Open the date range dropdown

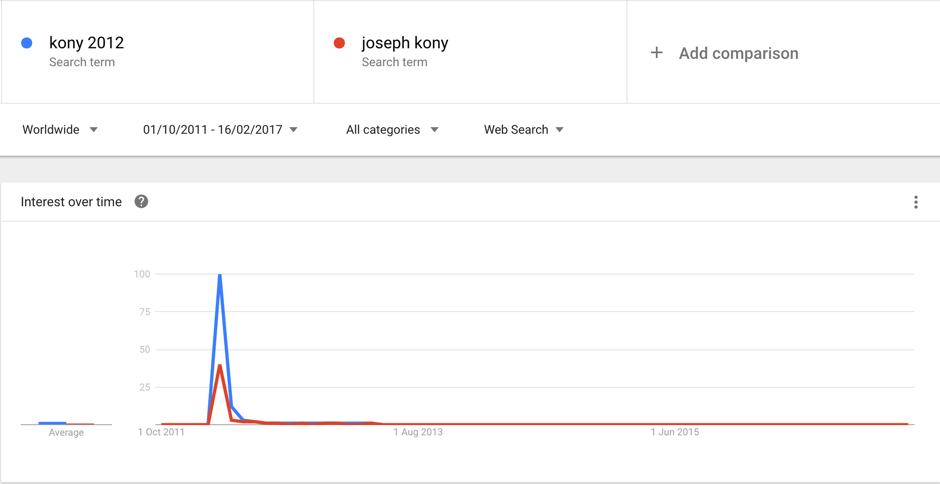point(220,130)
